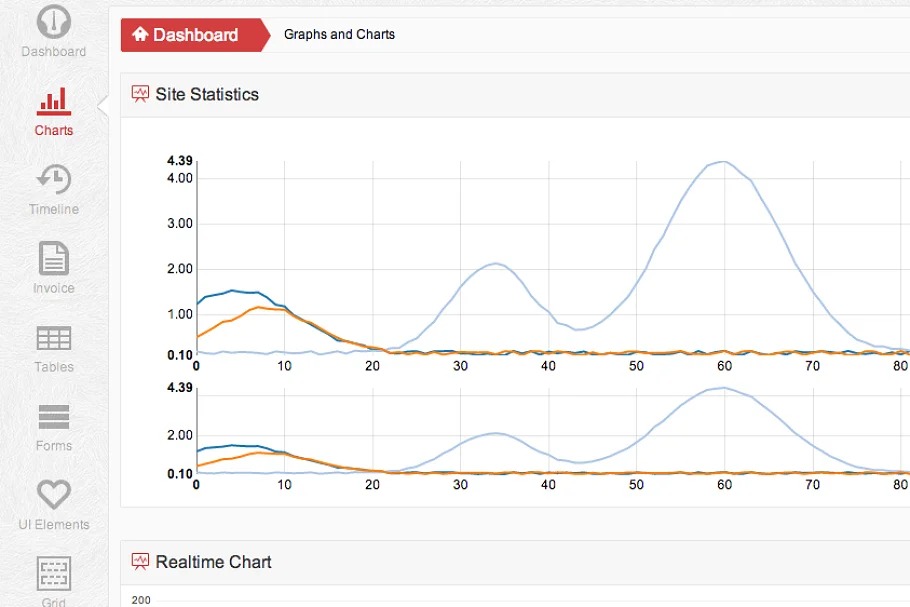Click the red Dashboard breadcrumb button
The width and height of the screenshot is (910, 607).
click(x=194, y=35)
